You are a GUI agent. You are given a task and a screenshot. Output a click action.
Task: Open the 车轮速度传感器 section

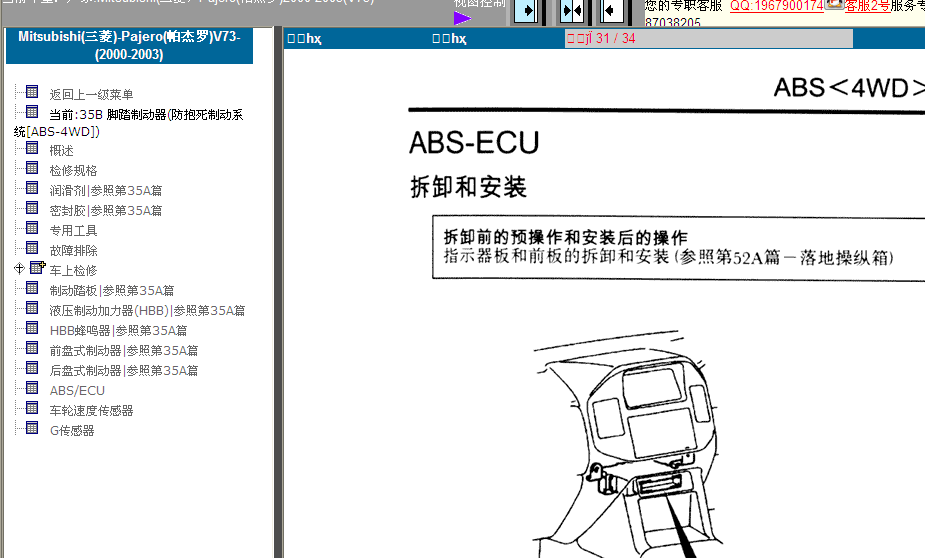coord(91,411)
